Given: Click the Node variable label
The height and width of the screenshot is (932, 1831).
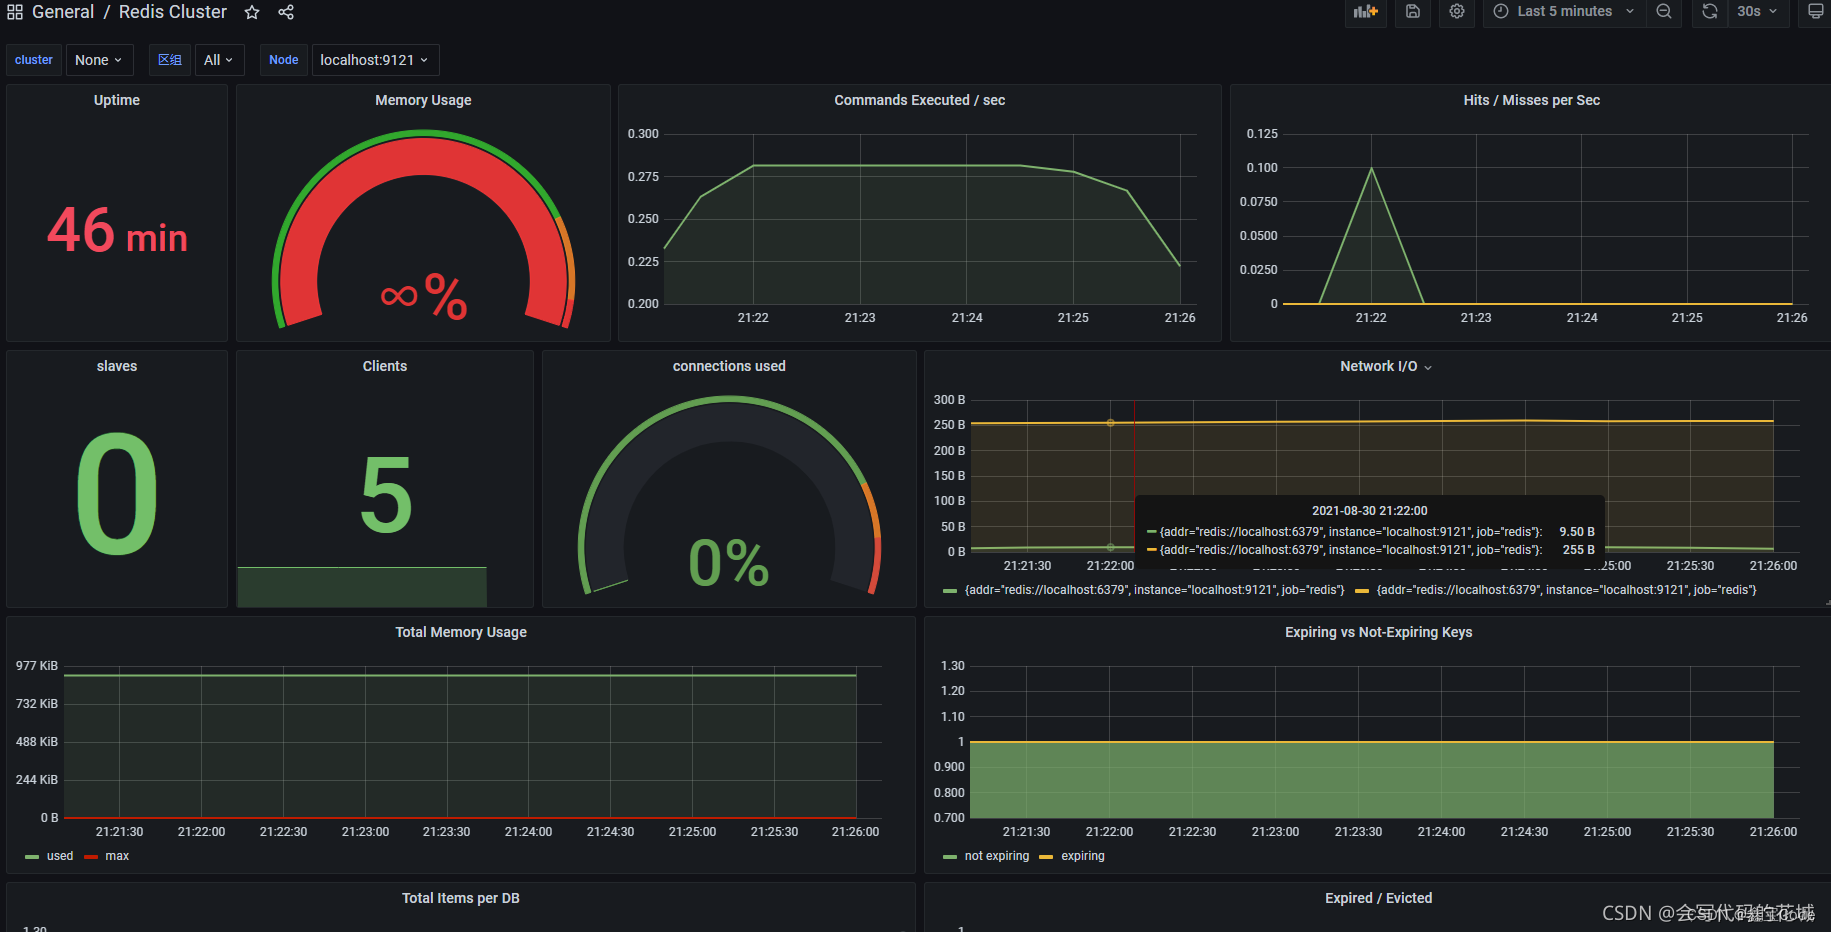Looking at the screenshot, I should [x=284, y=60].
